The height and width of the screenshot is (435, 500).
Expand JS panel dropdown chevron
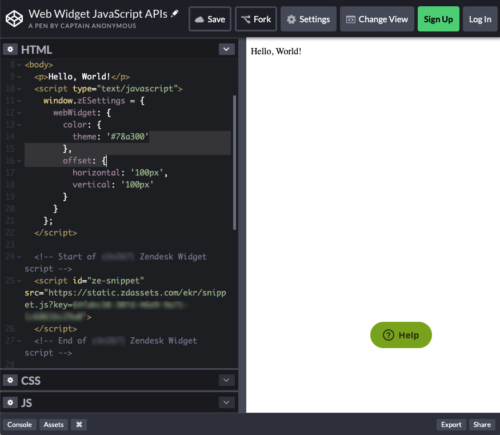click(226, 402)
